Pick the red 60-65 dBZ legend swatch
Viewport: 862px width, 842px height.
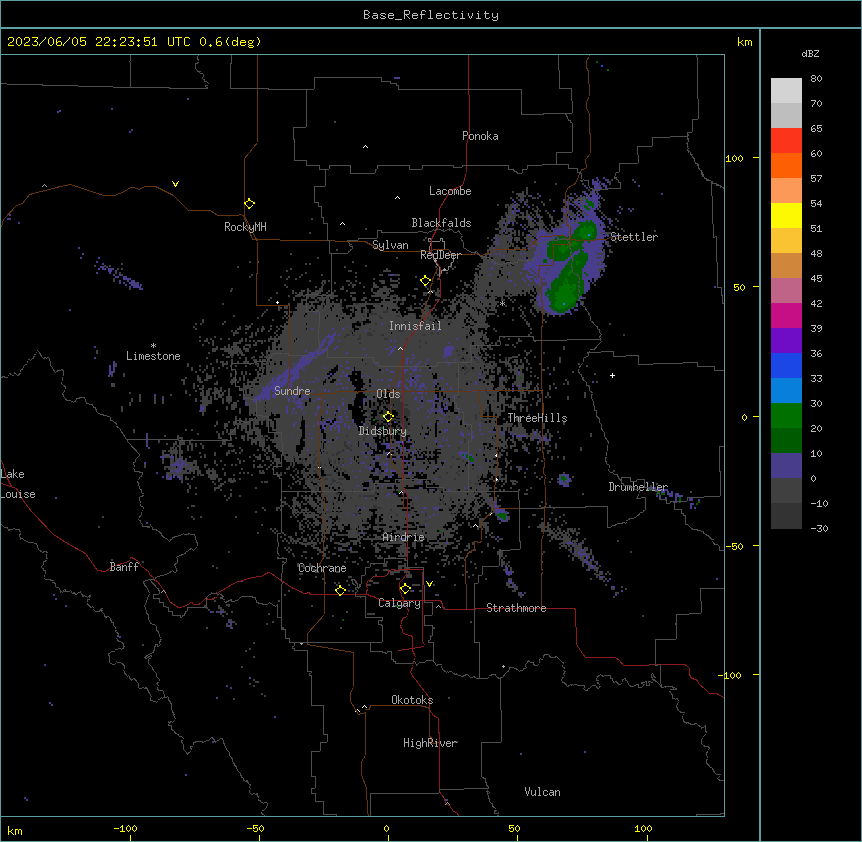click(786, 141)
